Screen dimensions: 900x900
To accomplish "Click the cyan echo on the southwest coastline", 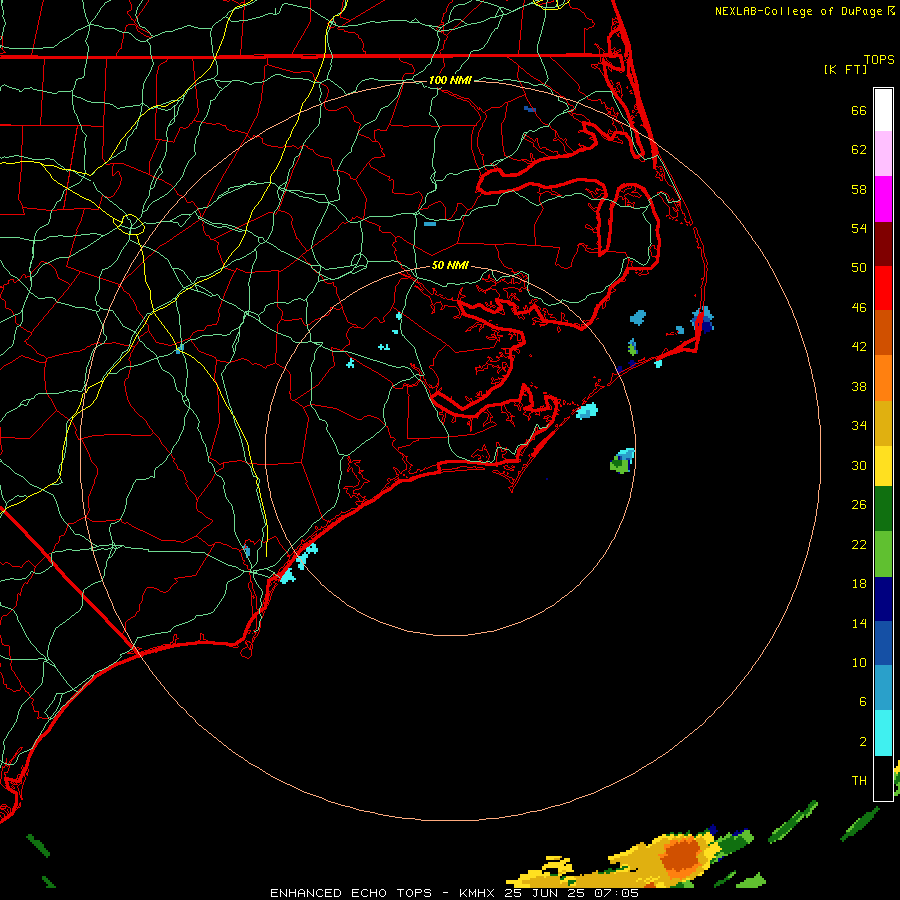I will 288,575.
